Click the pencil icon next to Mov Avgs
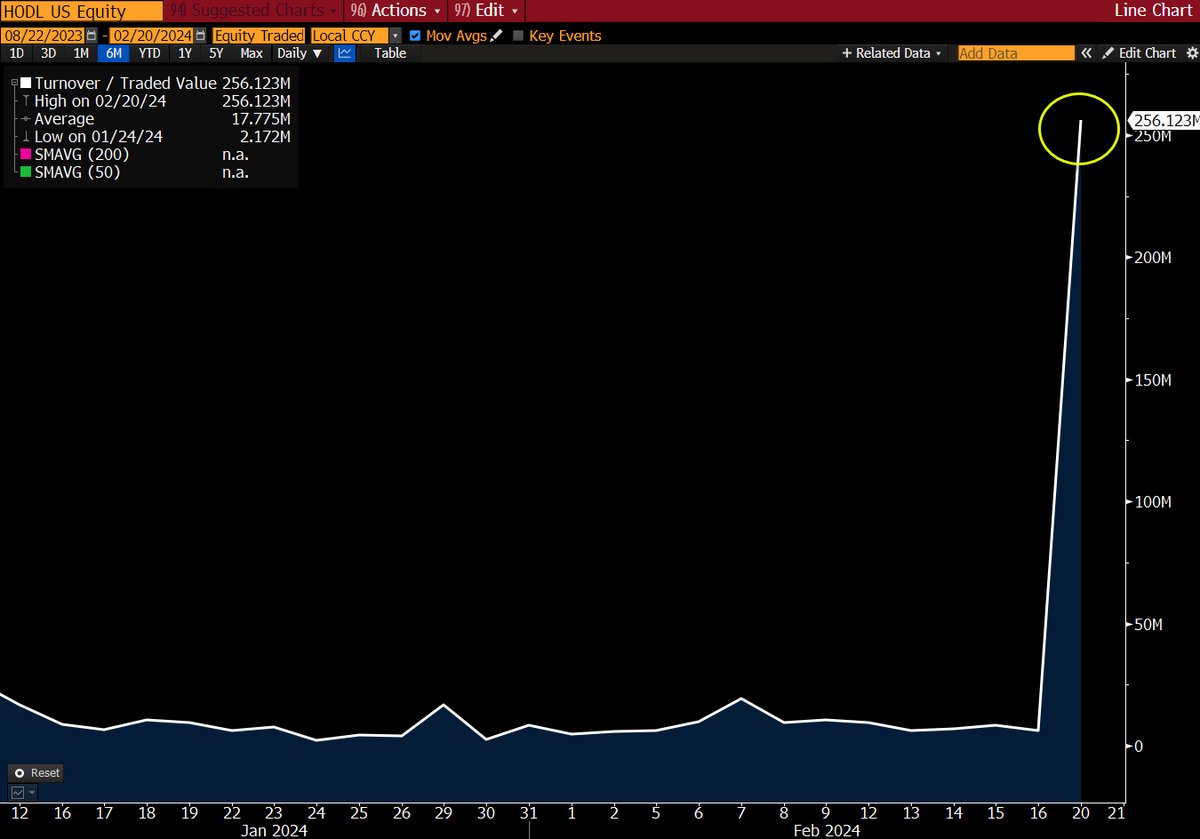This screenshot has width=1200, height=839. tap(498, 35)
